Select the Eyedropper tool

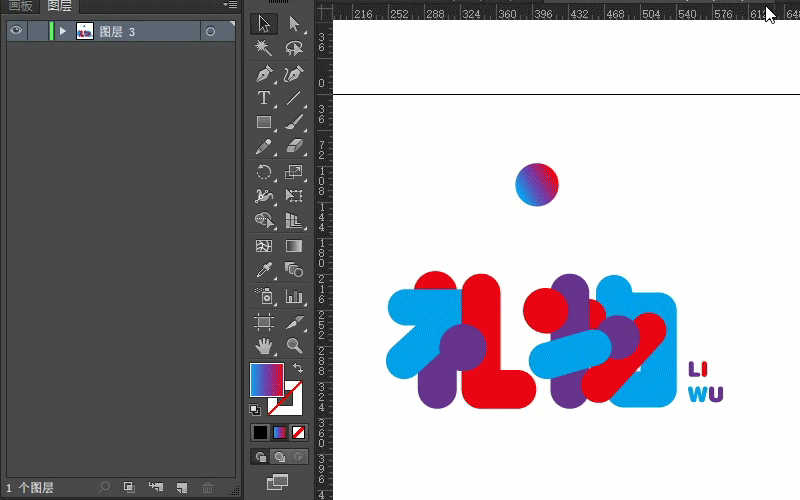coord(264,270)
